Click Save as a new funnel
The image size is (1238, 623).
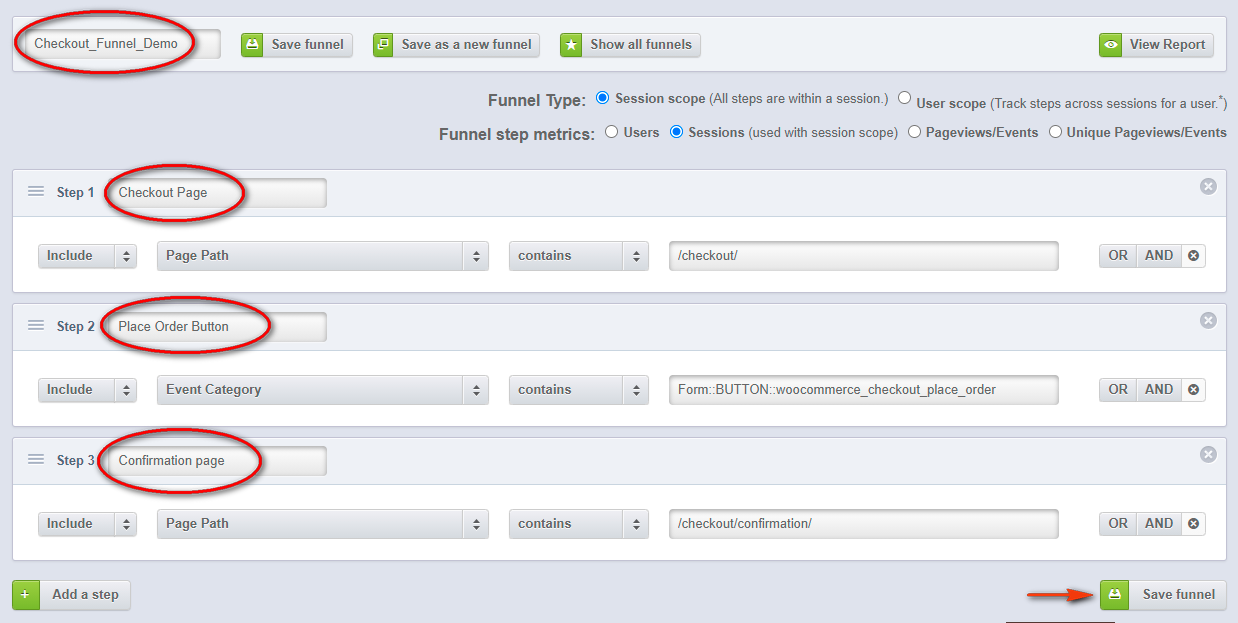point(456,45)
